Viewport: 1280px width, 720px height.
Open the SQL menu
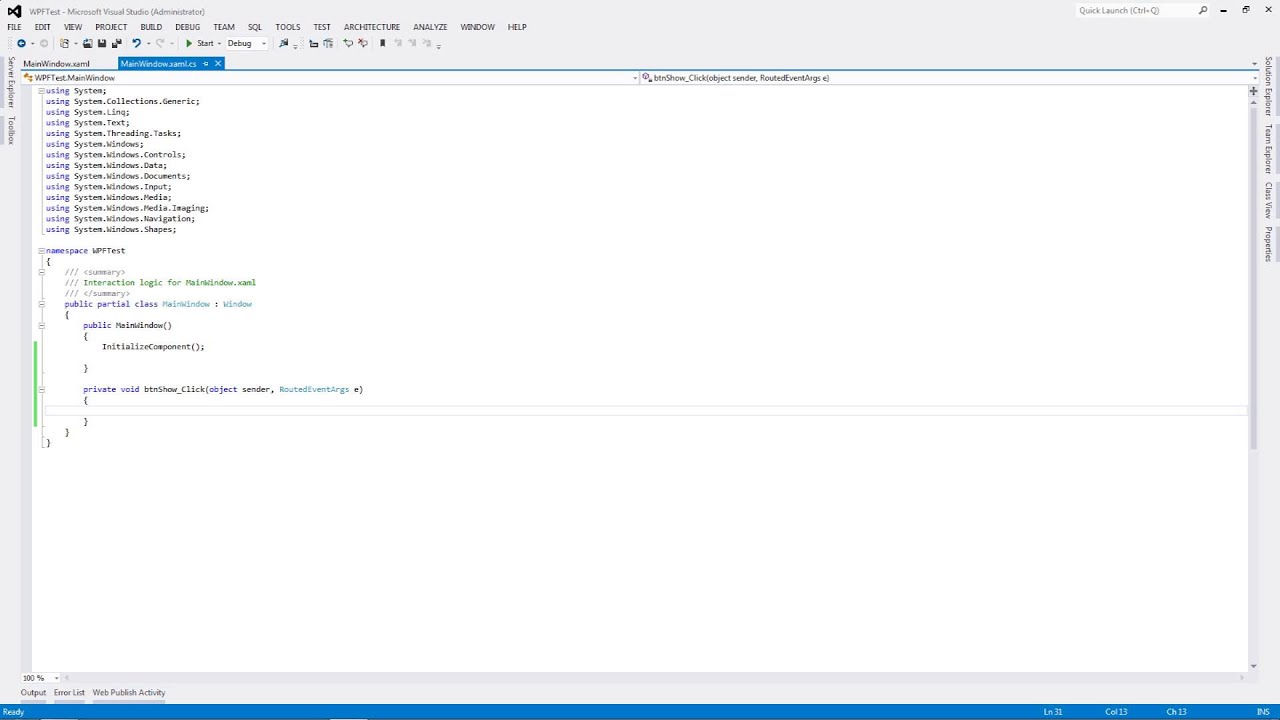255,27
